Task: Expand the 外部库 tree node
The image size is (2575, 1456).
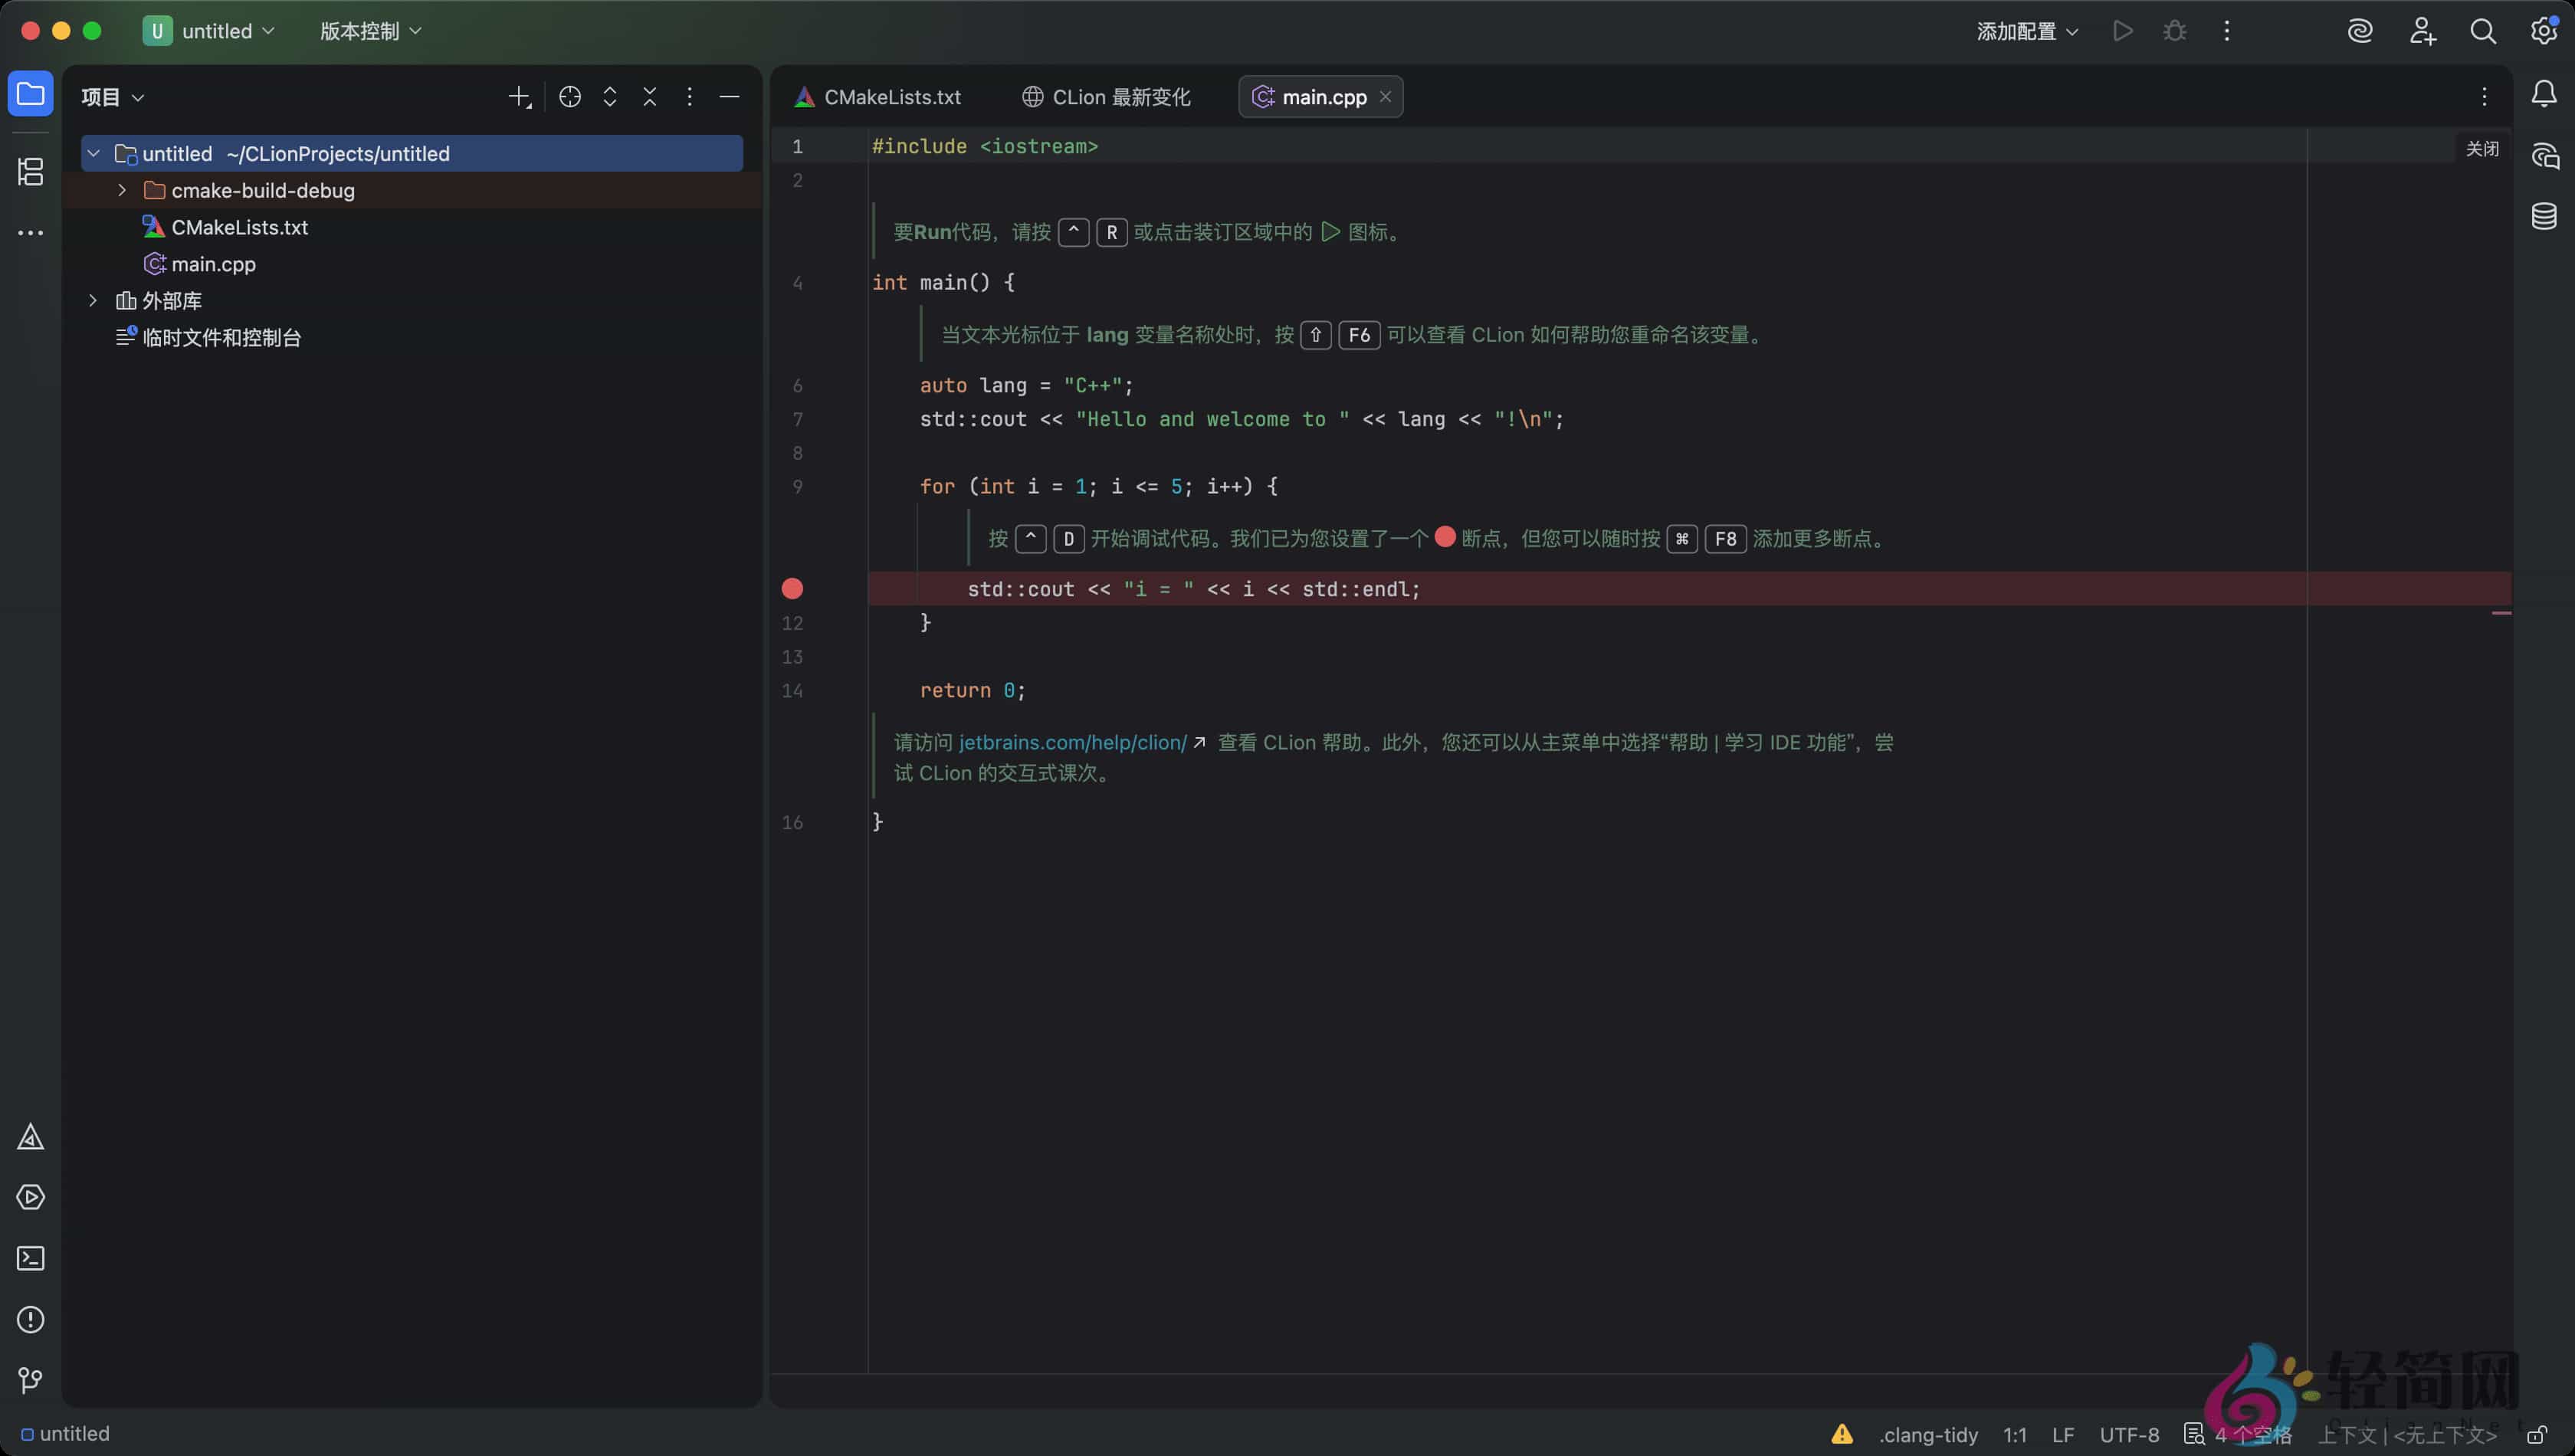Action: [x=93, y=300]
